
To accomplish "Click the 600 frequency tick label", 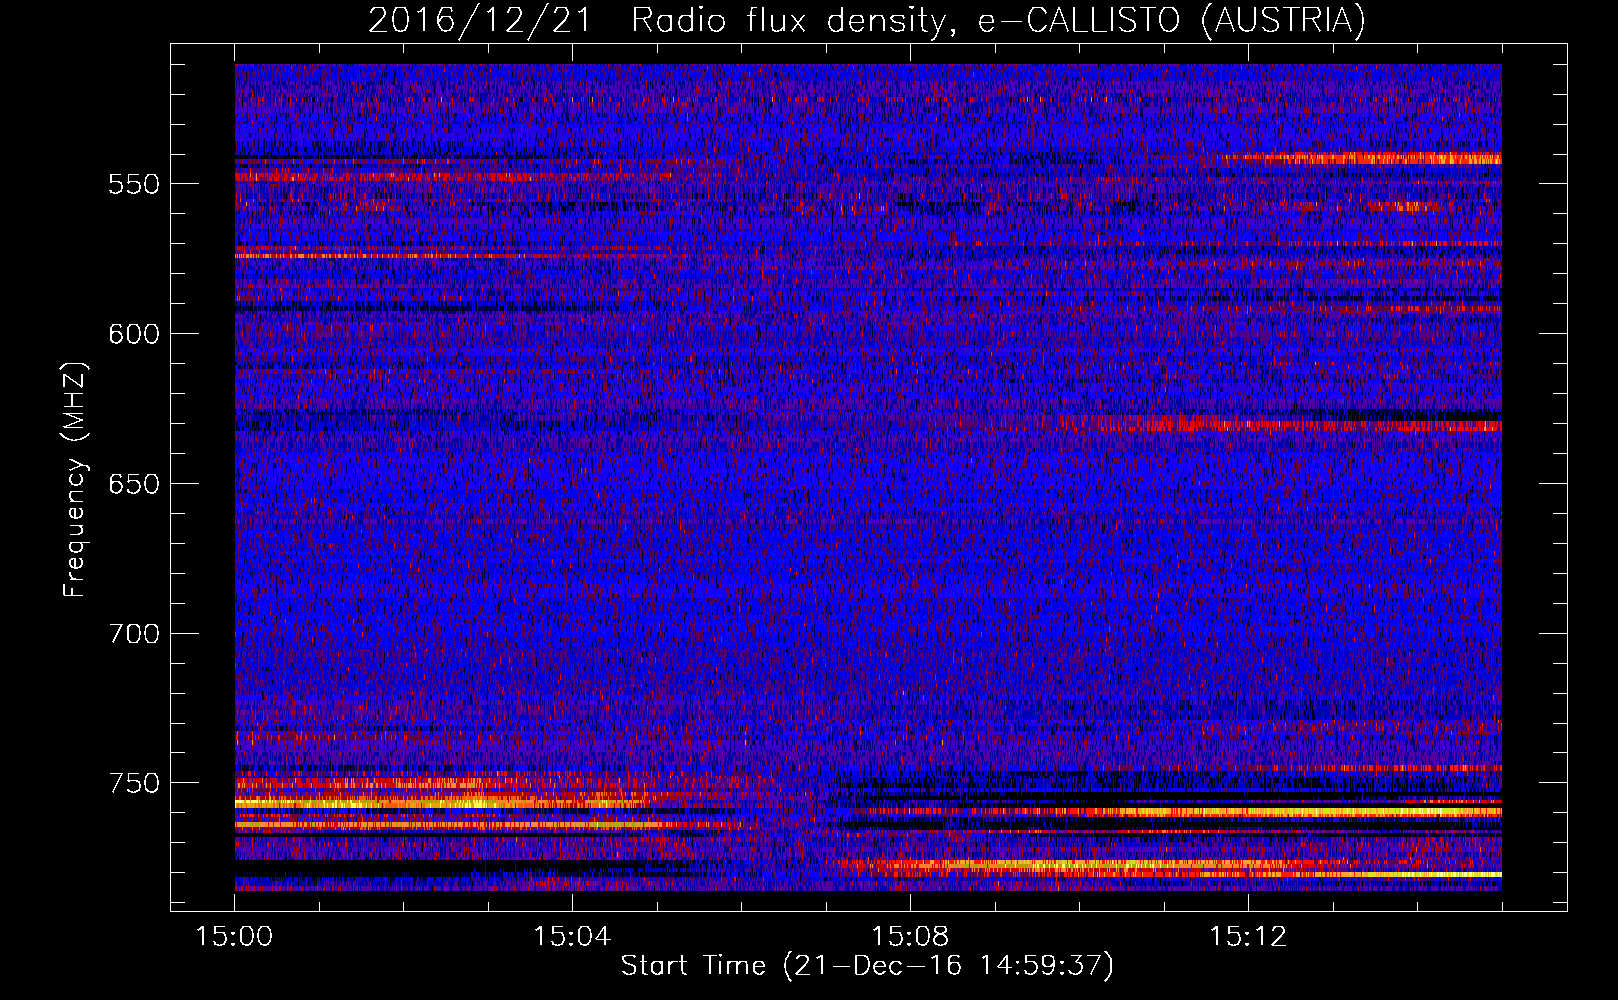I will pos(134,334).
